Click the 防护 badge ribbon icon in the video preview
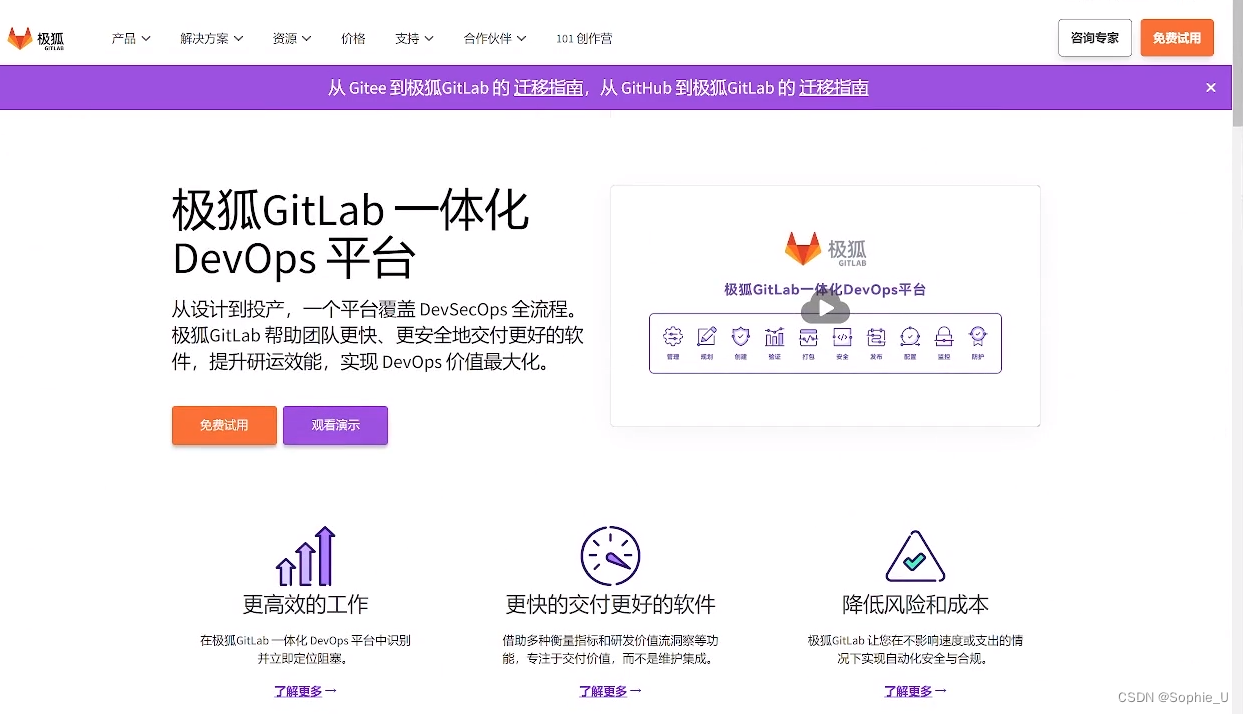Viewport: 1243px width, 714px height. (978, 337)
